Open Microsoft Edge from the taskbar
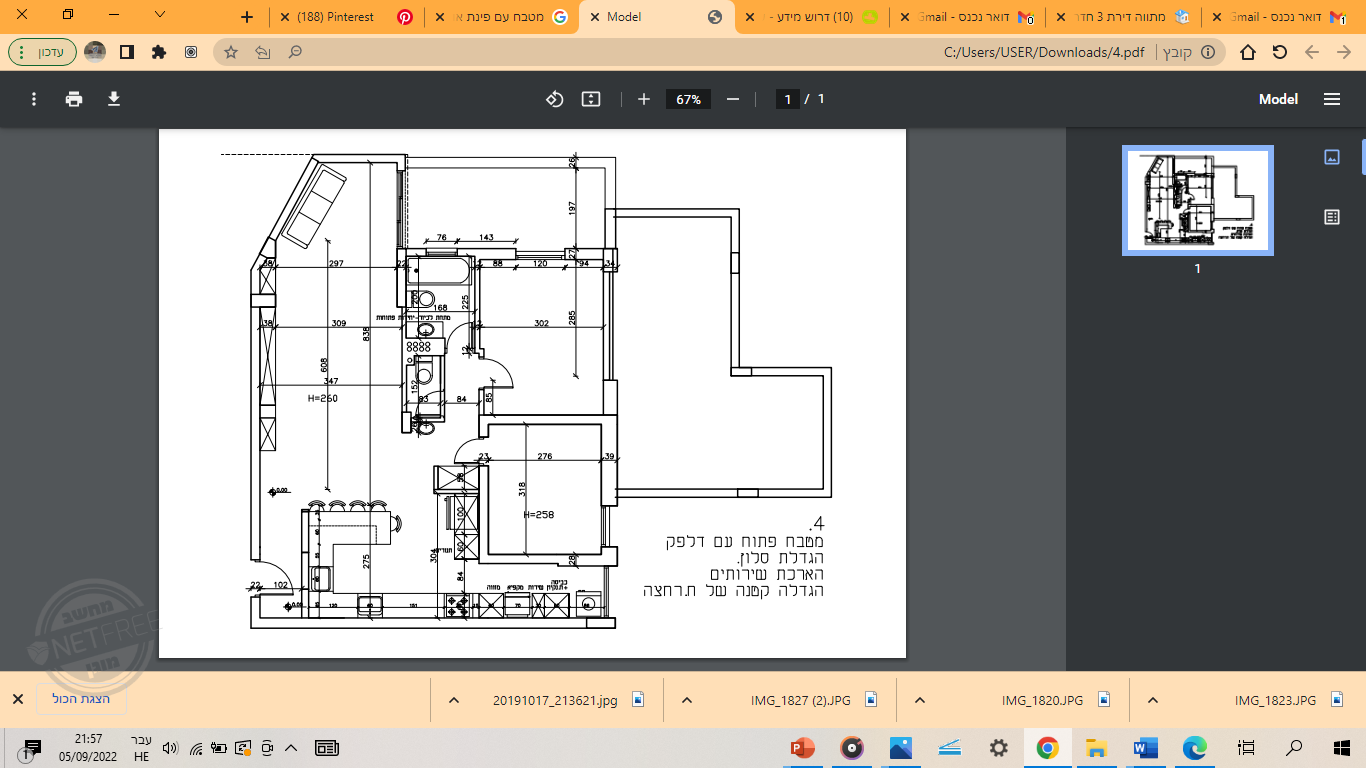The image size is (1366, 768). point(1195,748)
